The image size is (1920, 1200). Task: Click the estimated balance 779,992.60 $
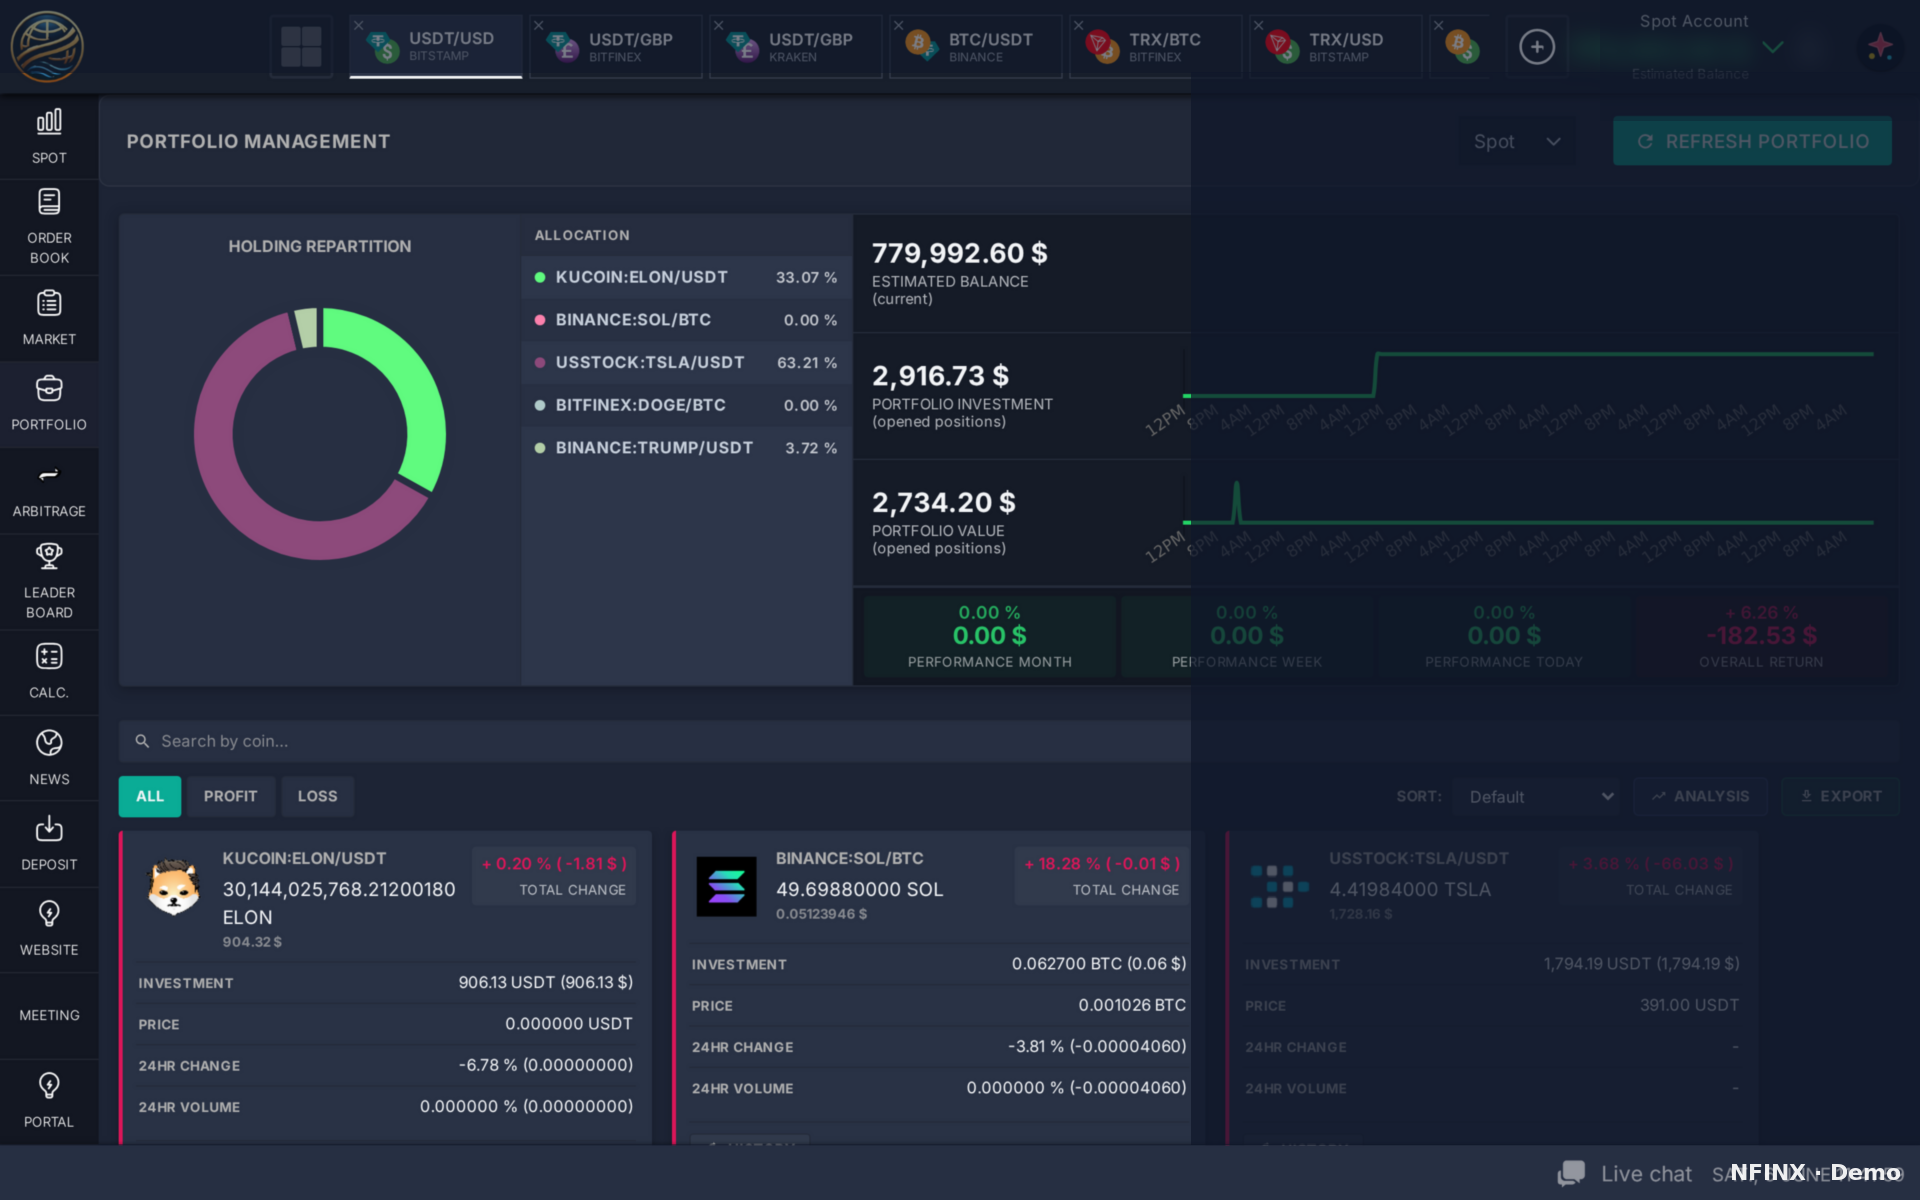click(959, 253)
